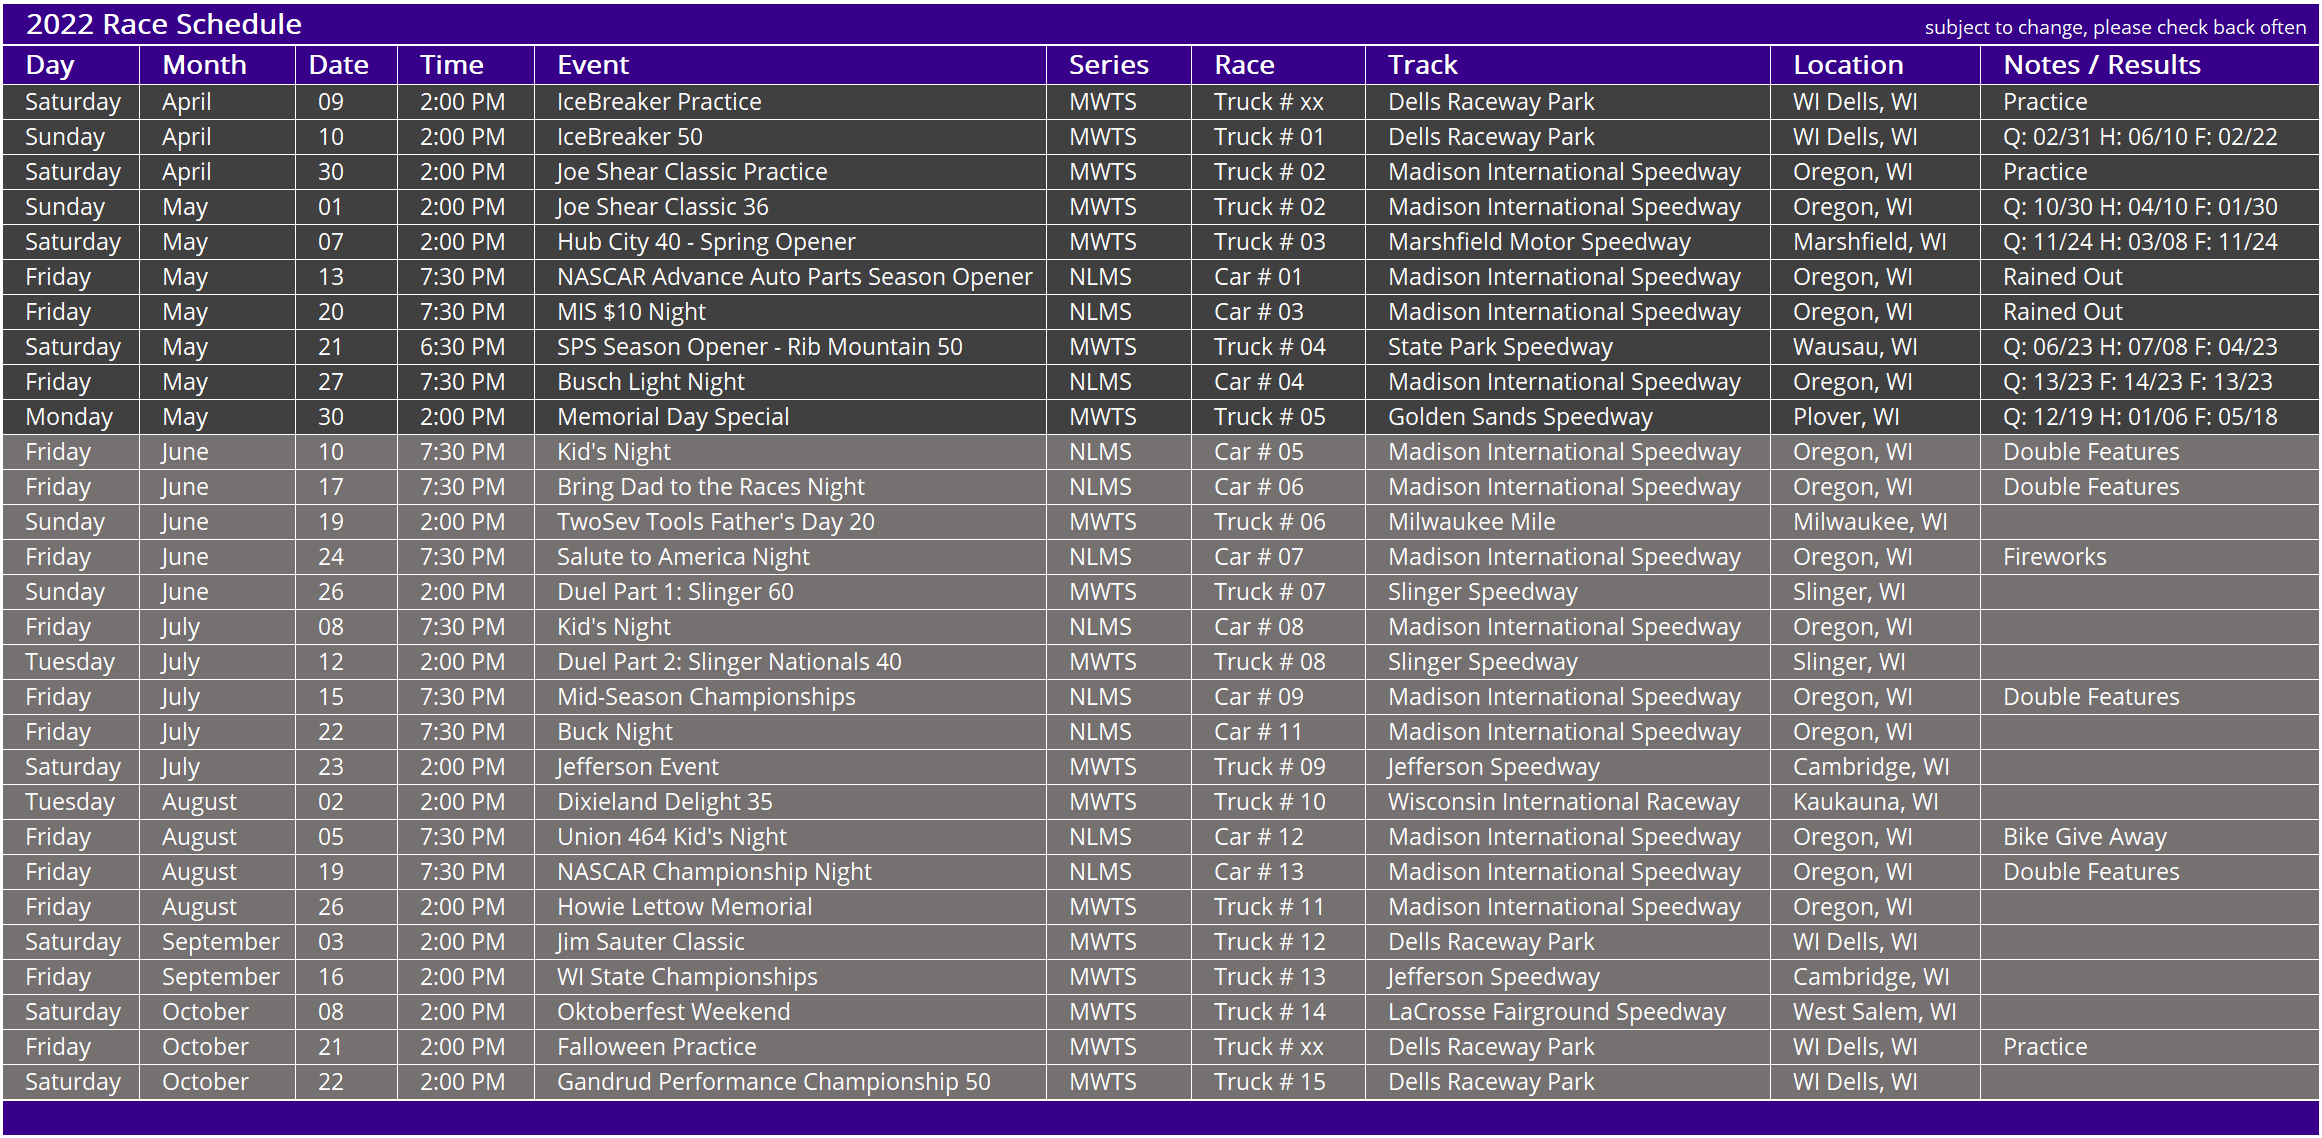Click 'Truck # 14' race cell
2322x1138 pixels.
[1270, 1012]
